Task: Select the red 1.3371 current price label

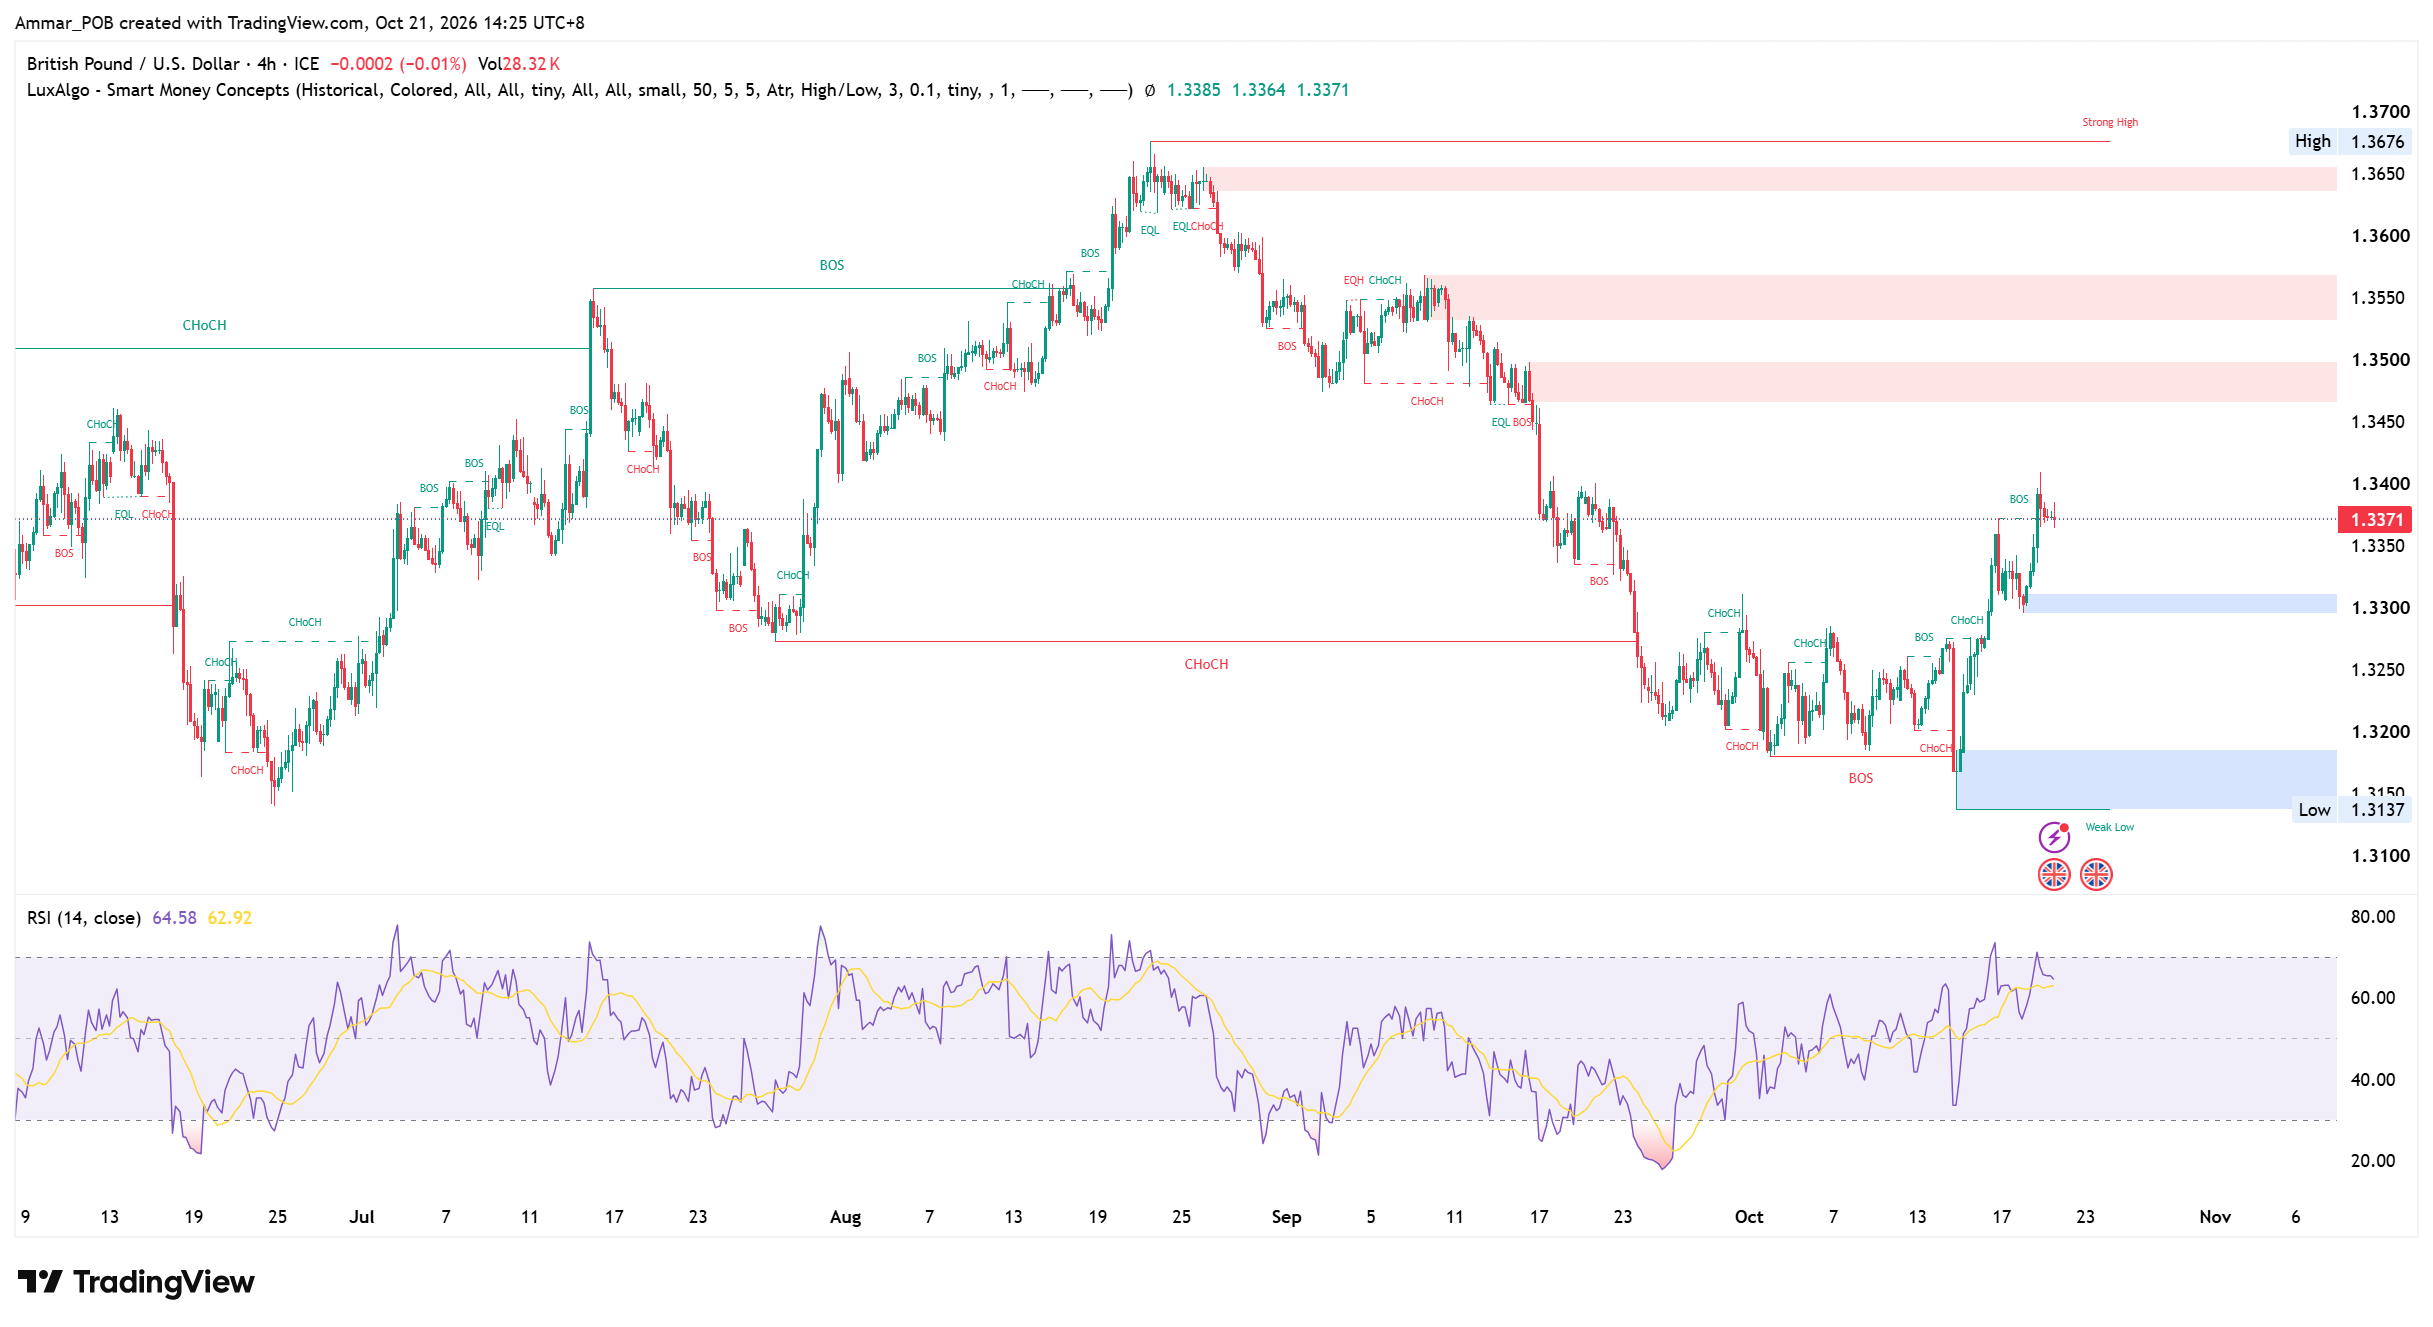Action: pyautogui.click(x=2375, y=520)
